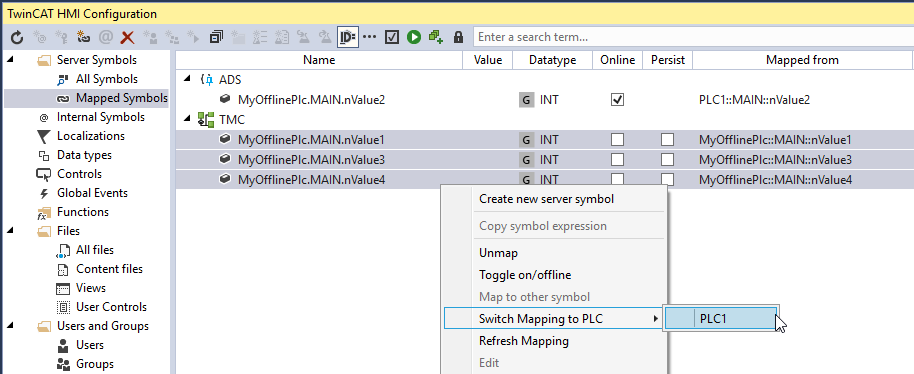Open Functions tree item
The width and height of the screenshot is (914, 374).
[x=83, y=212]
